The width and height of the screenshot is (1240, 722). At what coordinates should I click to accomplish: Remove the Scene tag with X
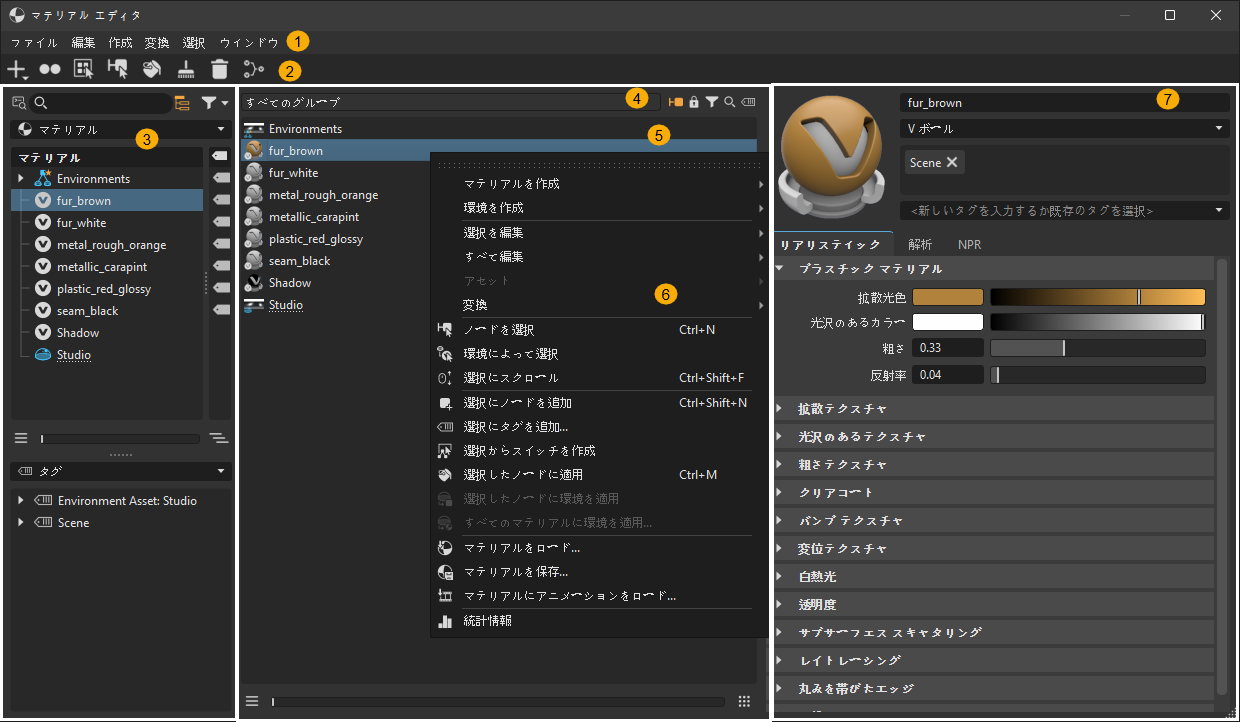(x=952, y=162)
